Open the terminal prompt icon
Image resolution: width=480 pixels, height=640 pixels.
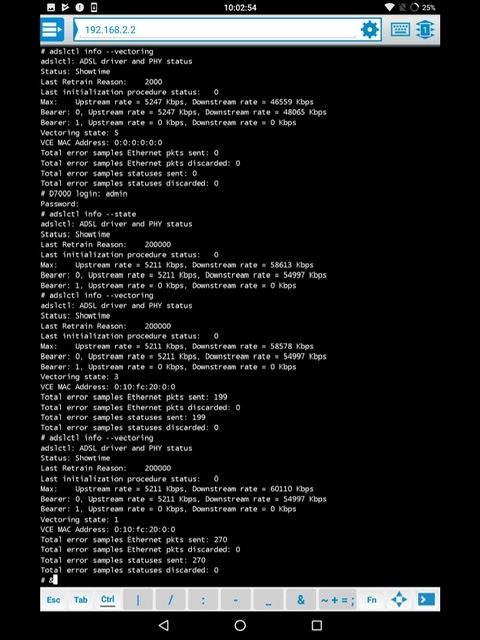pyautogui.click(x=426, y=600)
